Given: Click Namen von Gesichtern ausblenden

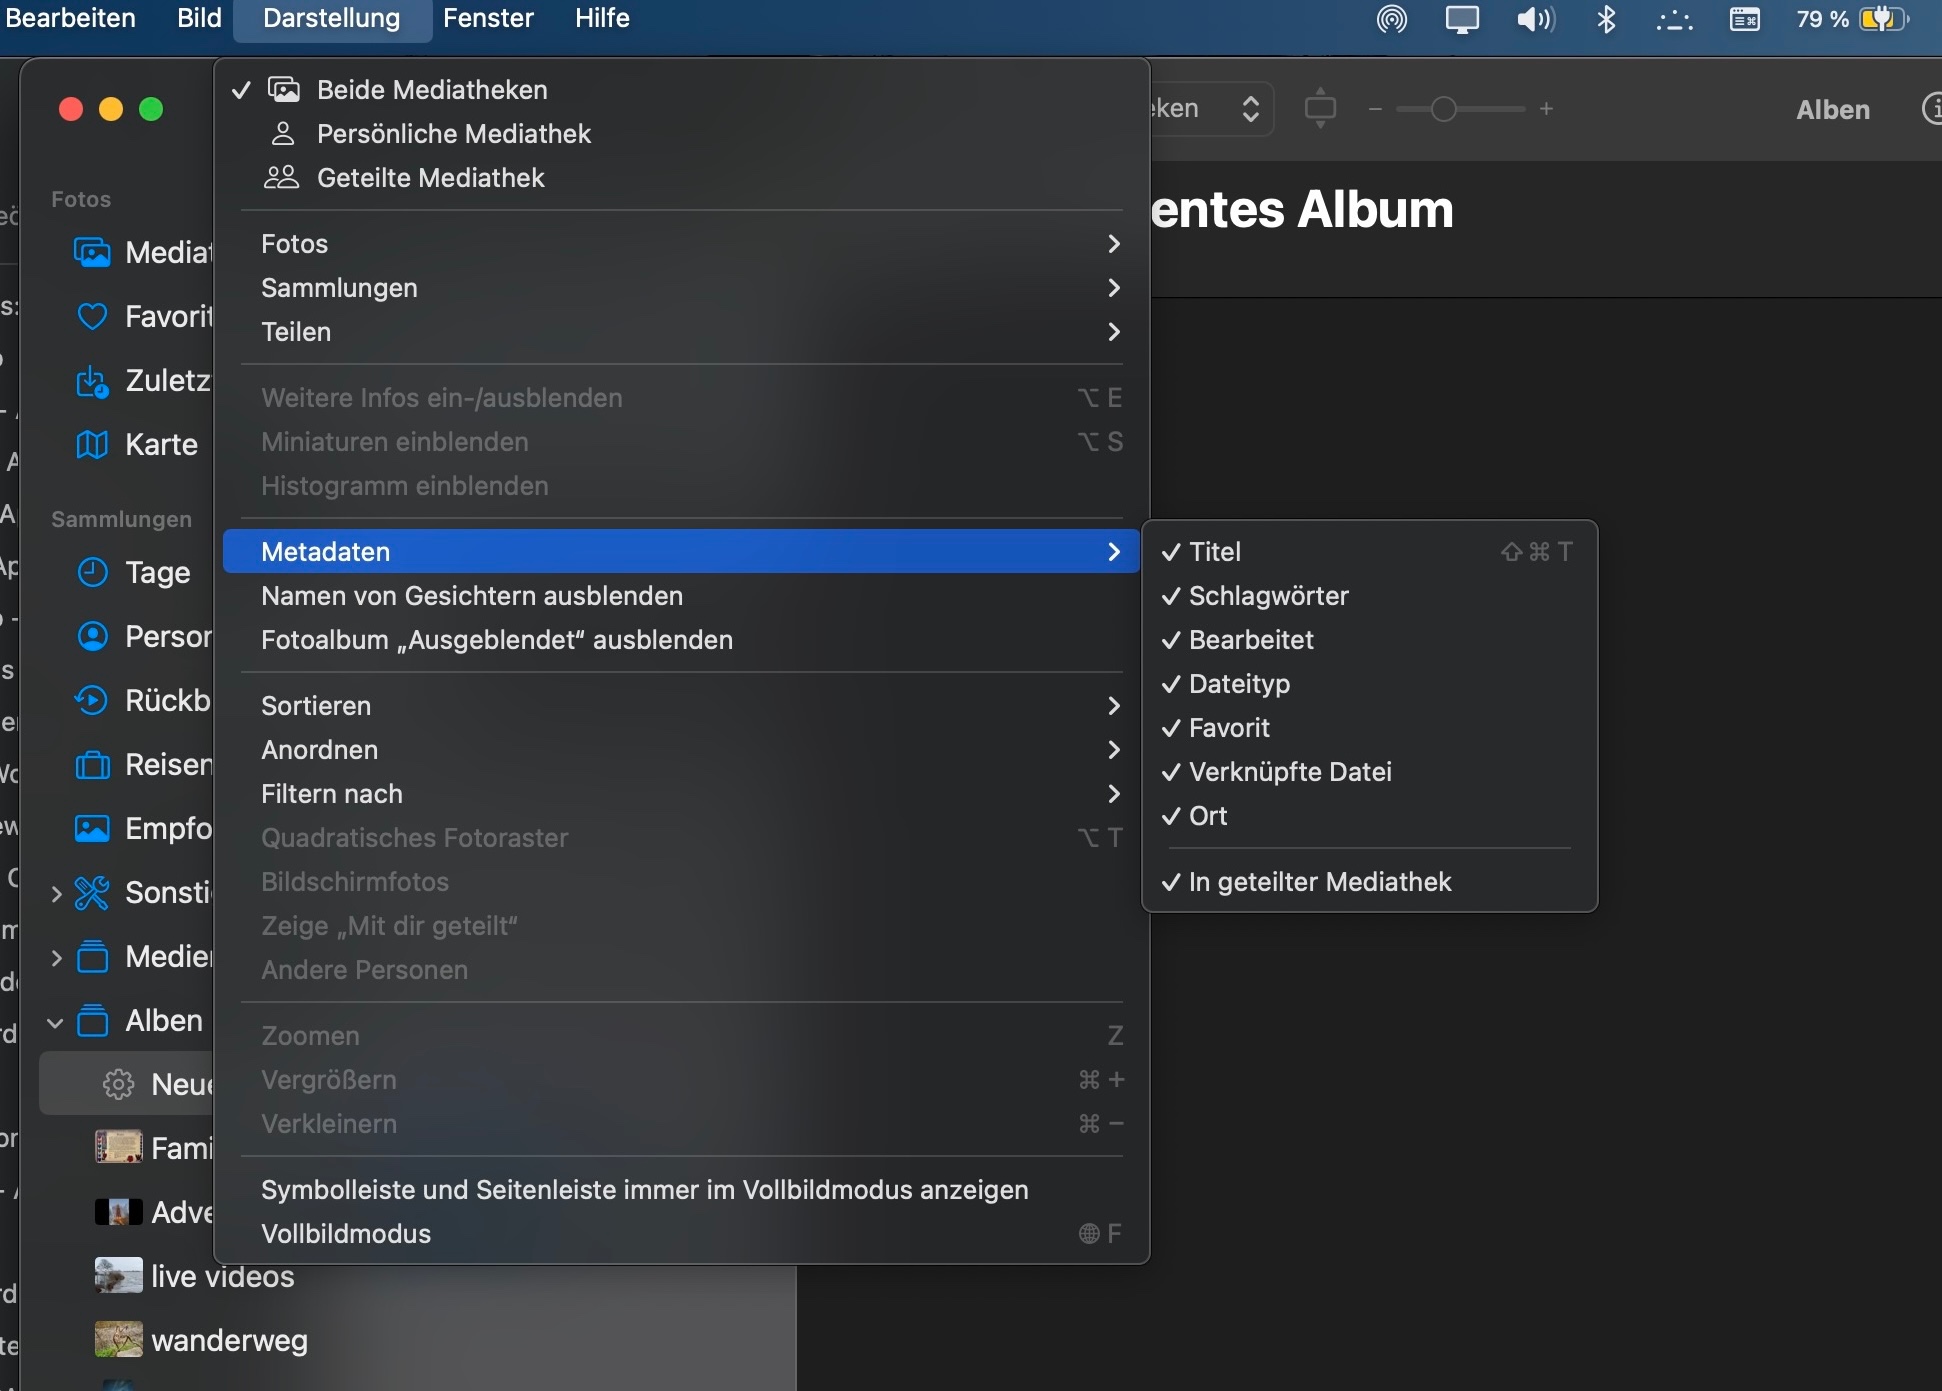Looking at the screenshot, I should tap(471, 596).
